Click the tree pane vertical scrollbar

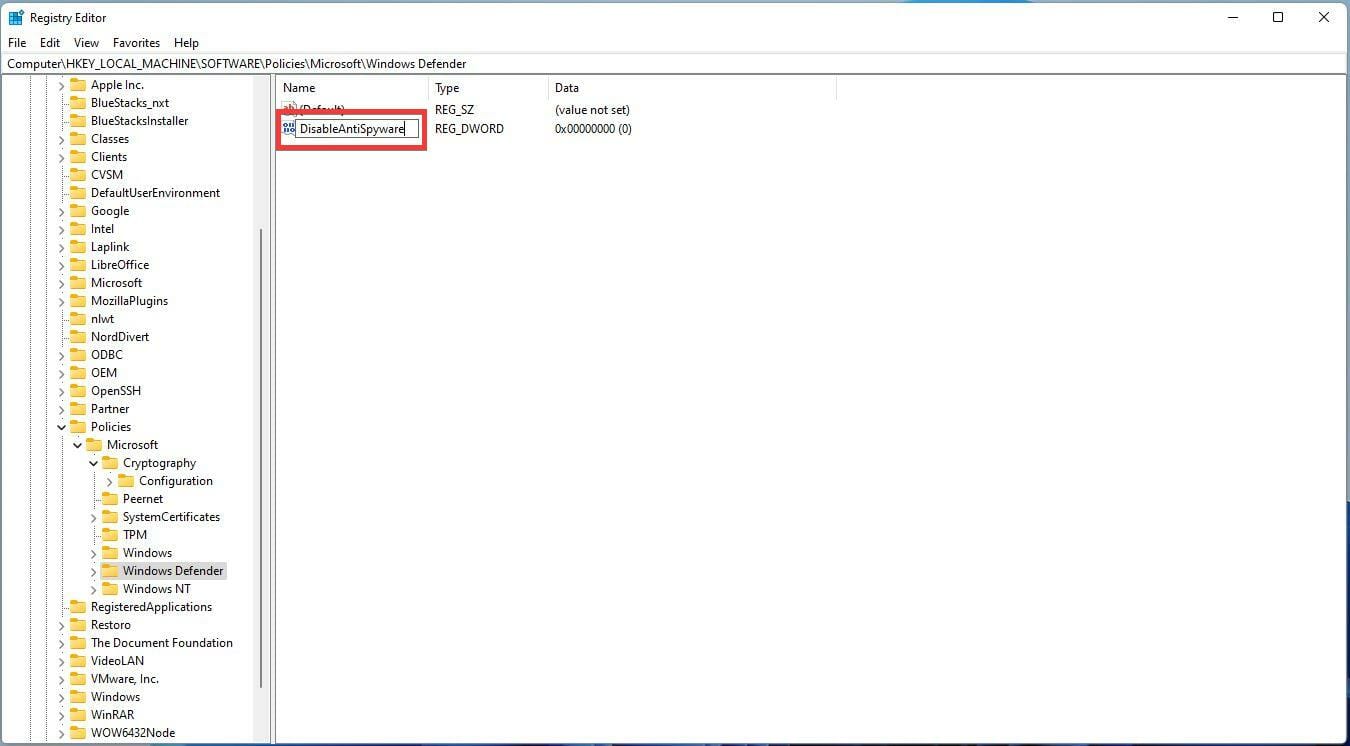point(262,458)
